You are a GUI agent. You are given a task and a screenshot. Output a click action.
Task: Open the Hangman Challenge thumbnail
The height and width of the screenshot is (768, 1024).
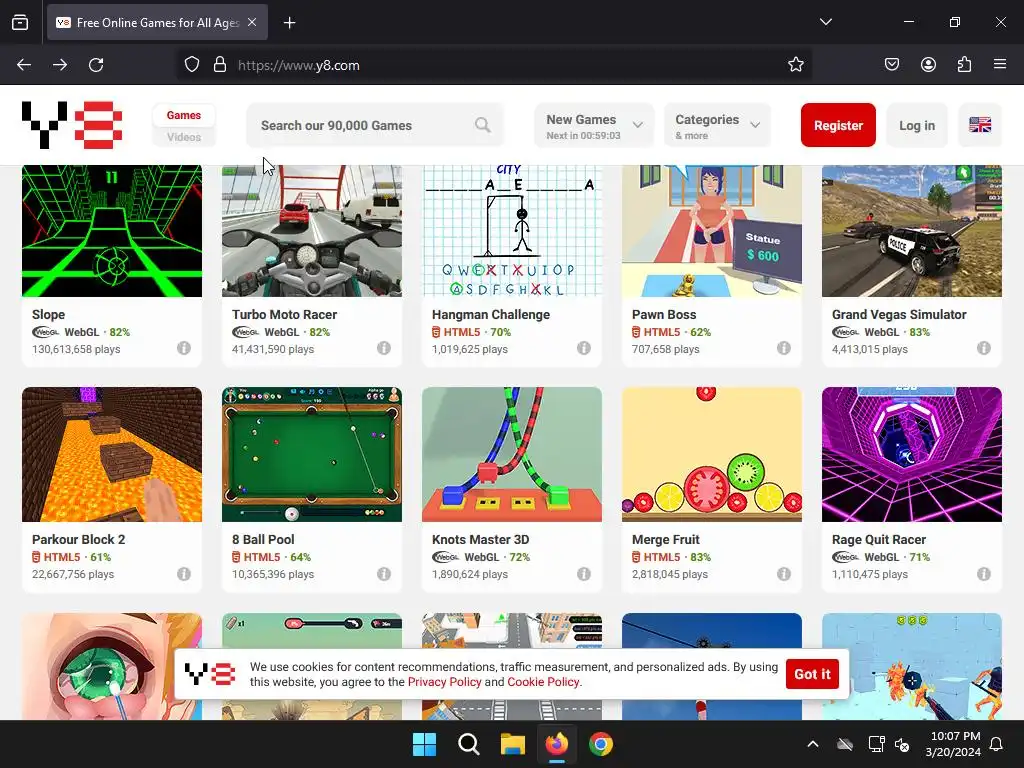[x=512, y=231]
